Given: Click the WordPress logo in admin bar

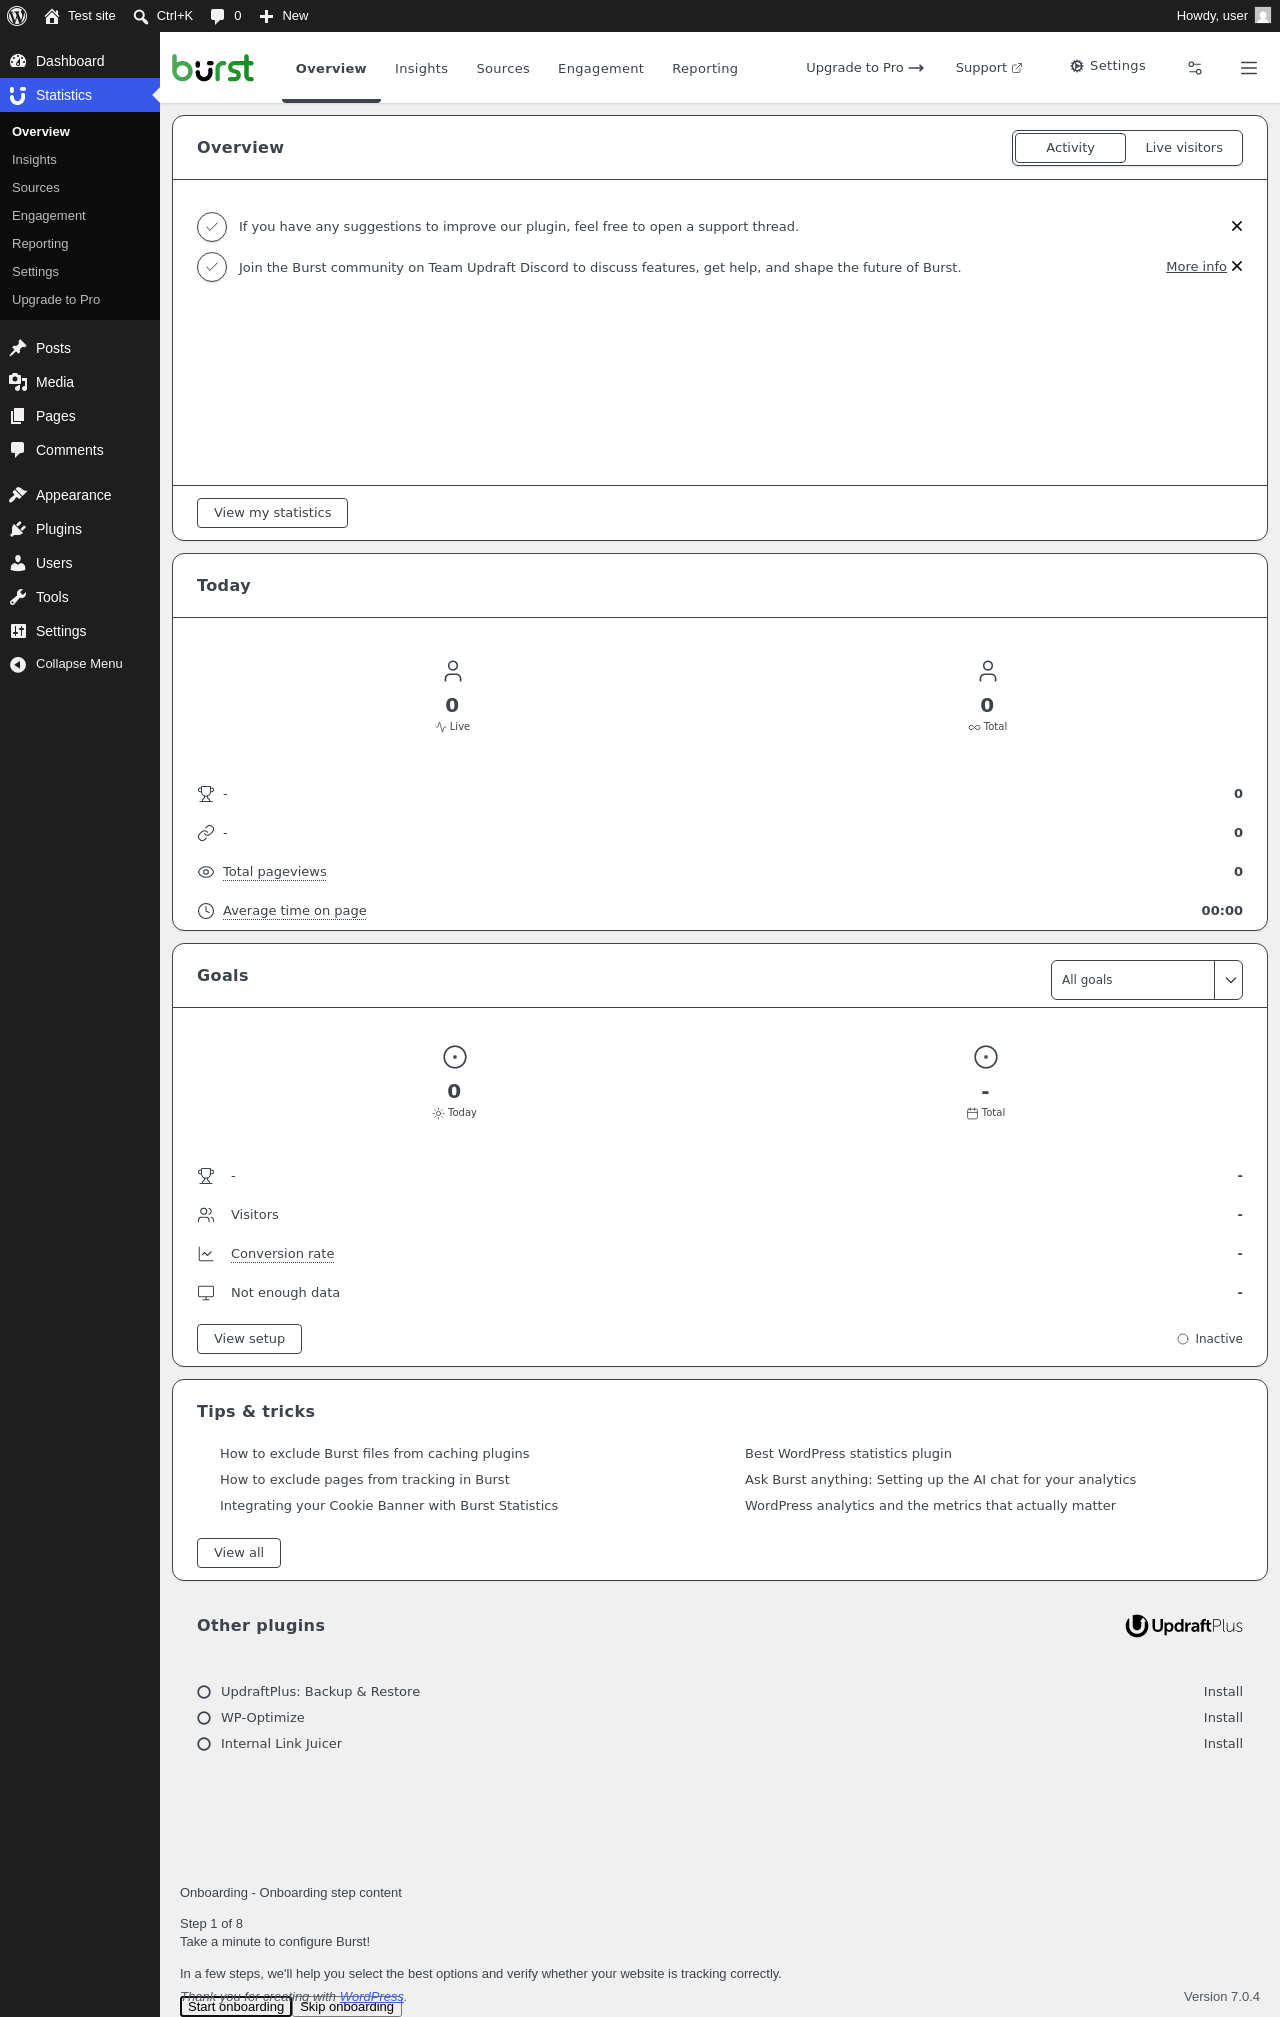Looking at the screenshot, I should (17, 16).
